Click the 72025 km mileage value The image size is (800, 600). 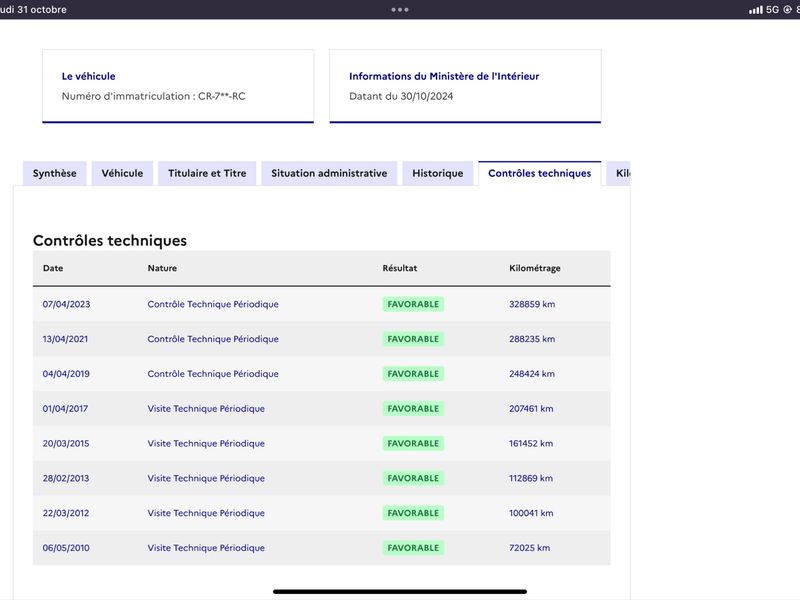click(x=530, y=547)
